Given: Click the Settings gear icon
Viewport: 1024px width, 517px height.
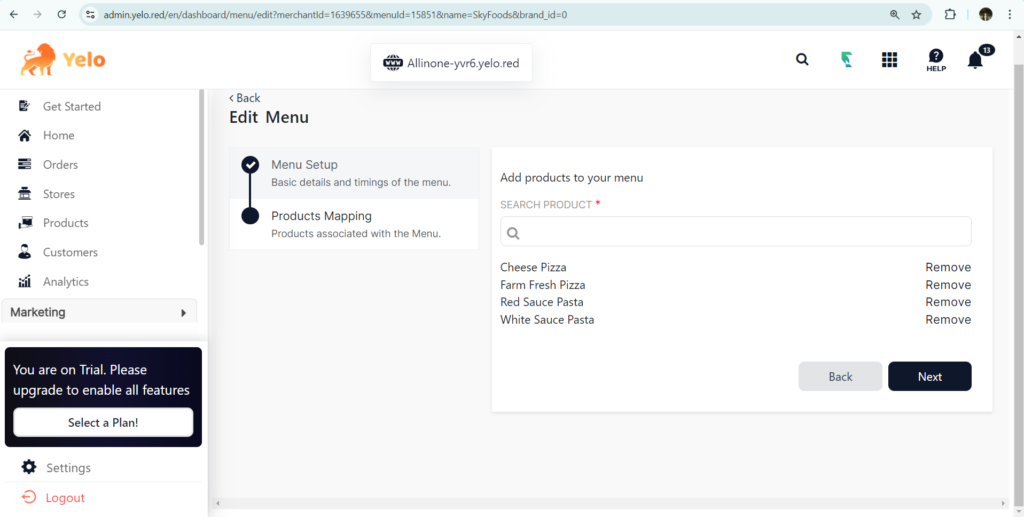Looking at the screenshot, I should 29,467.
